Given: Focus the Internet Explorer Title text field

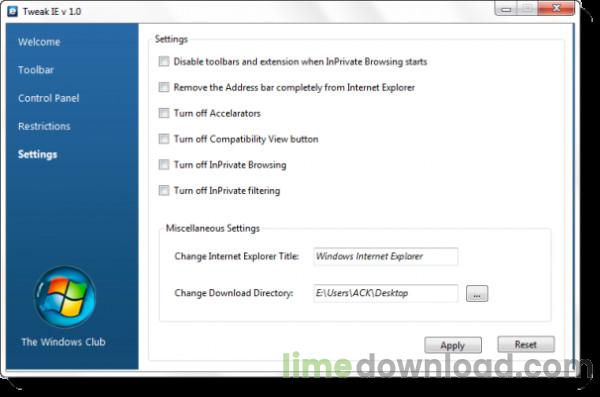Looking at the screenshot, I should click(385, 256).
